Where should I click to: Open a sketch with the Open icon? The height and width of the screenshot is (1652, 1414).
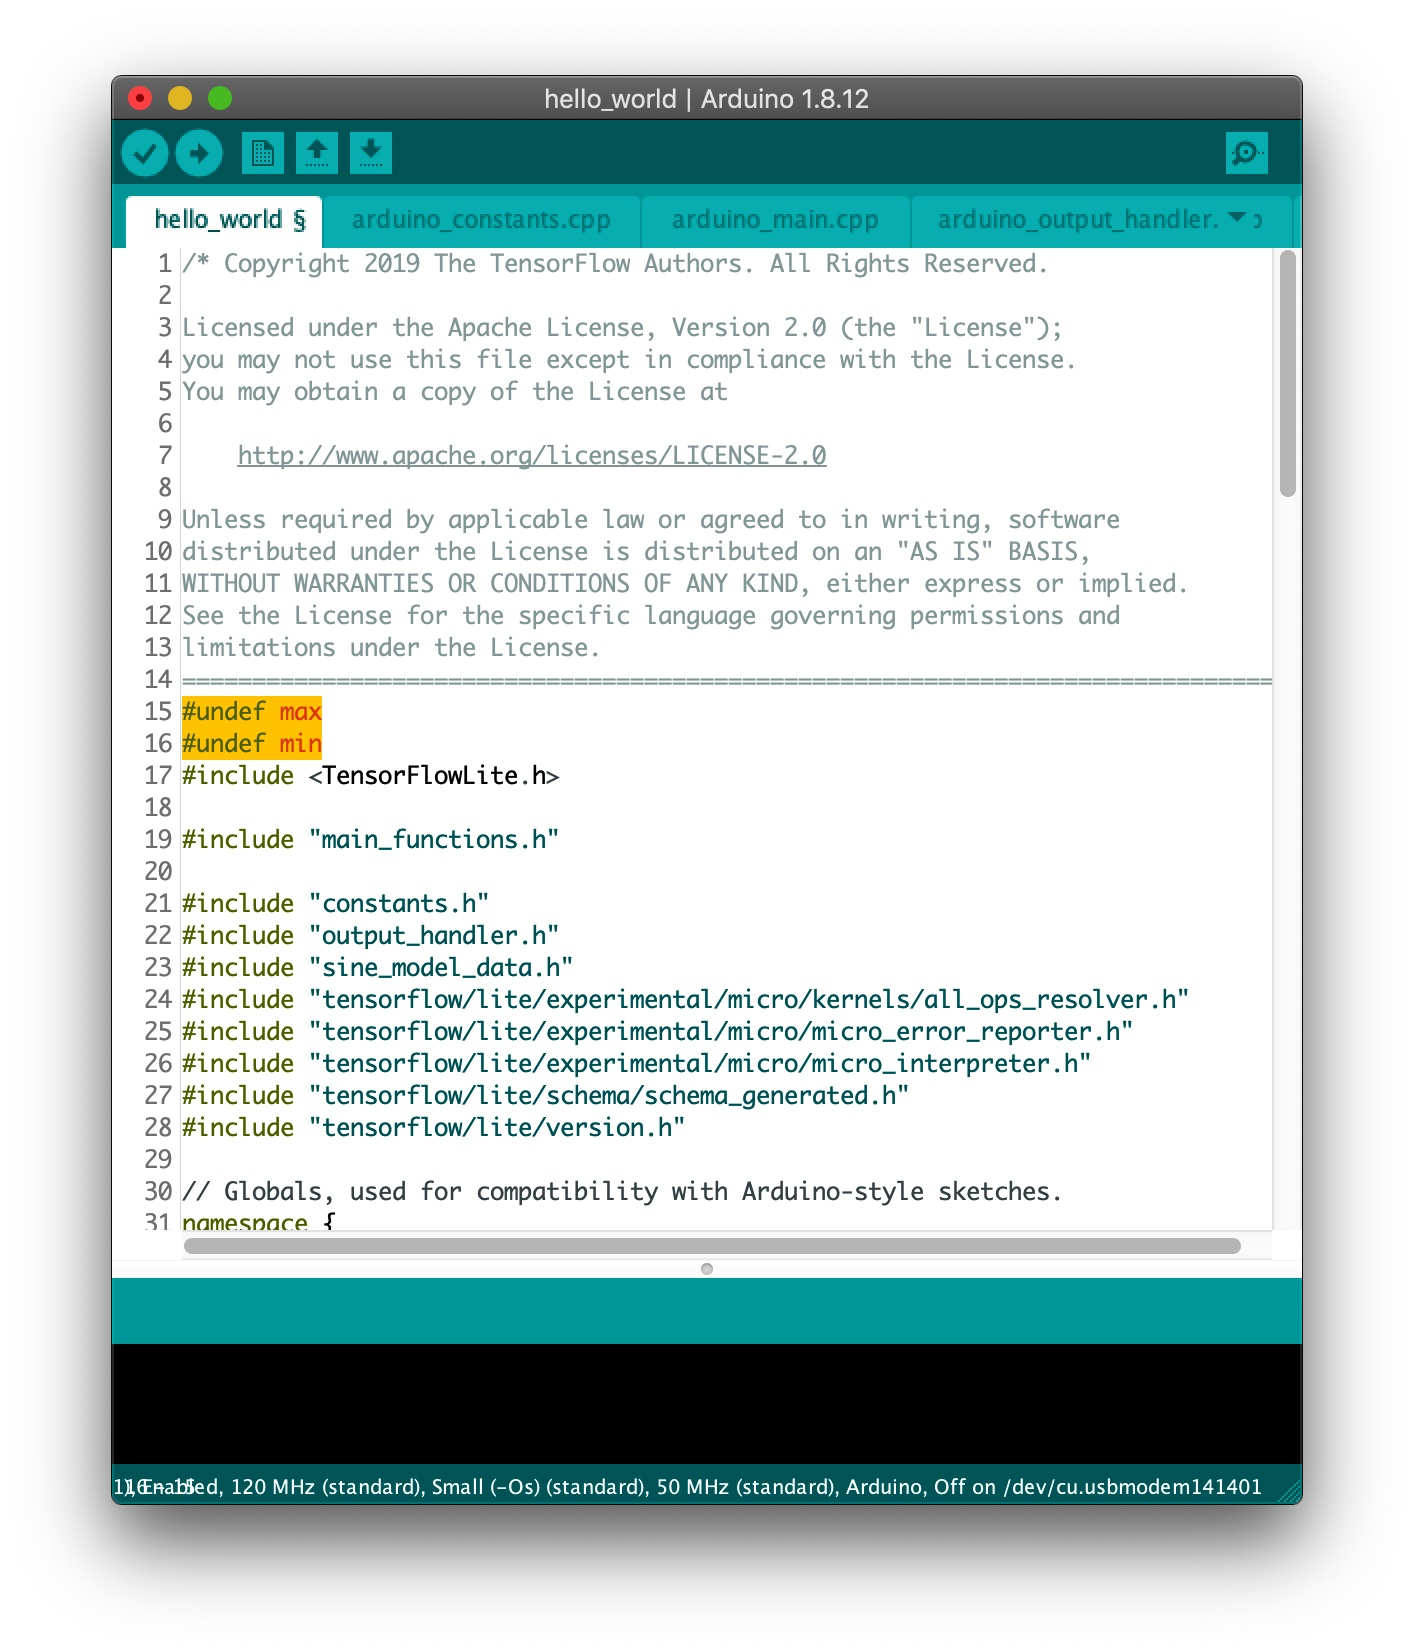317,153
